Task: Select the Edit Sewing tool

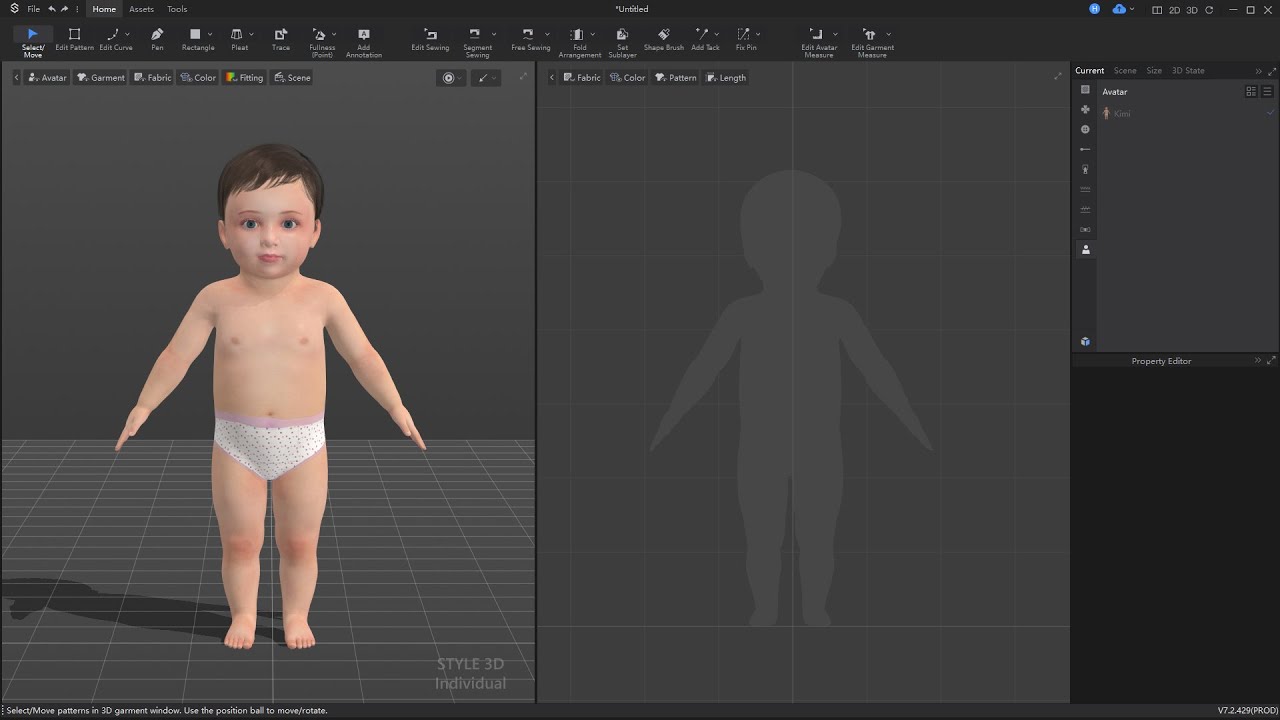Action: pos(430,40)
